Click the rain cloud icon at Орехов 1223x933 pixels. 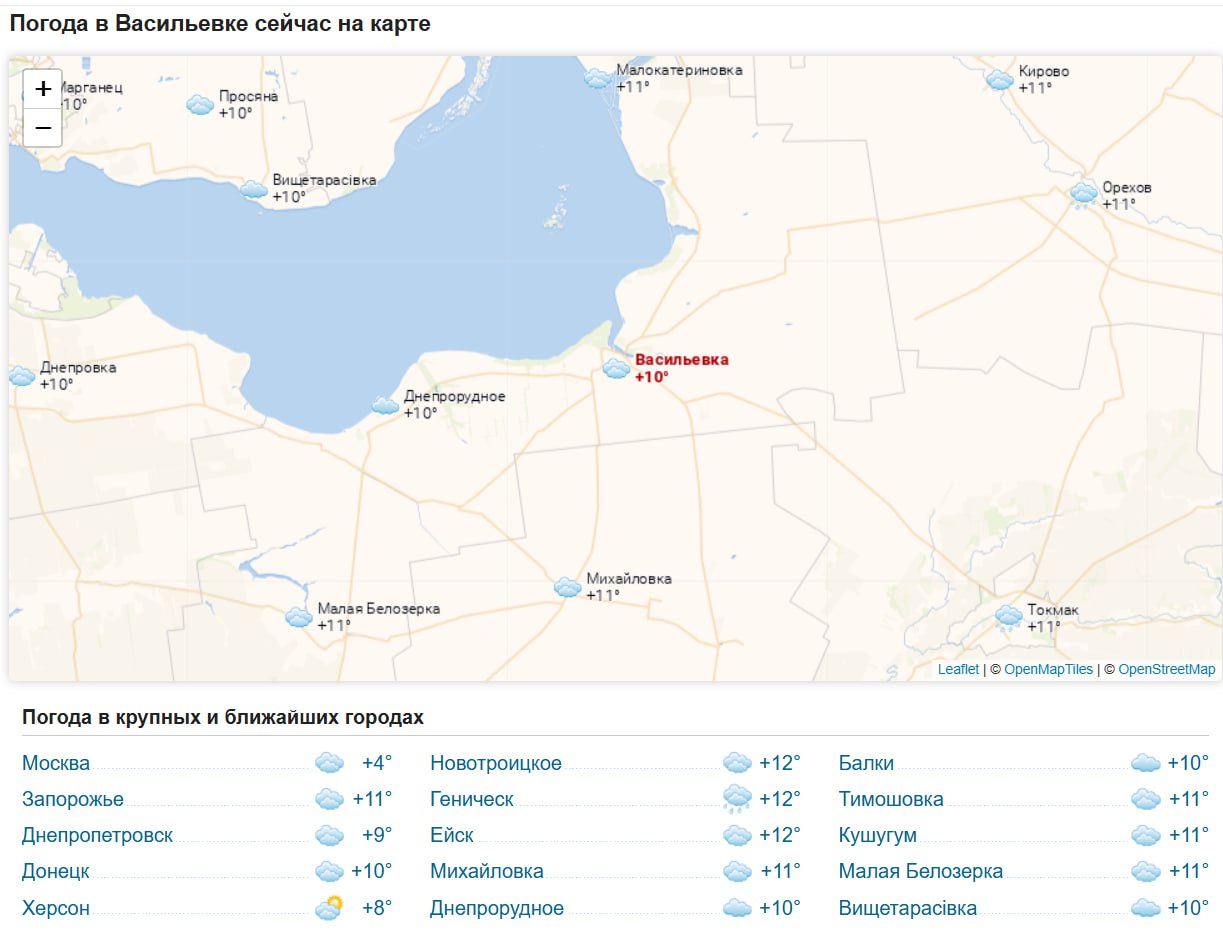[x=1083, y=194]
